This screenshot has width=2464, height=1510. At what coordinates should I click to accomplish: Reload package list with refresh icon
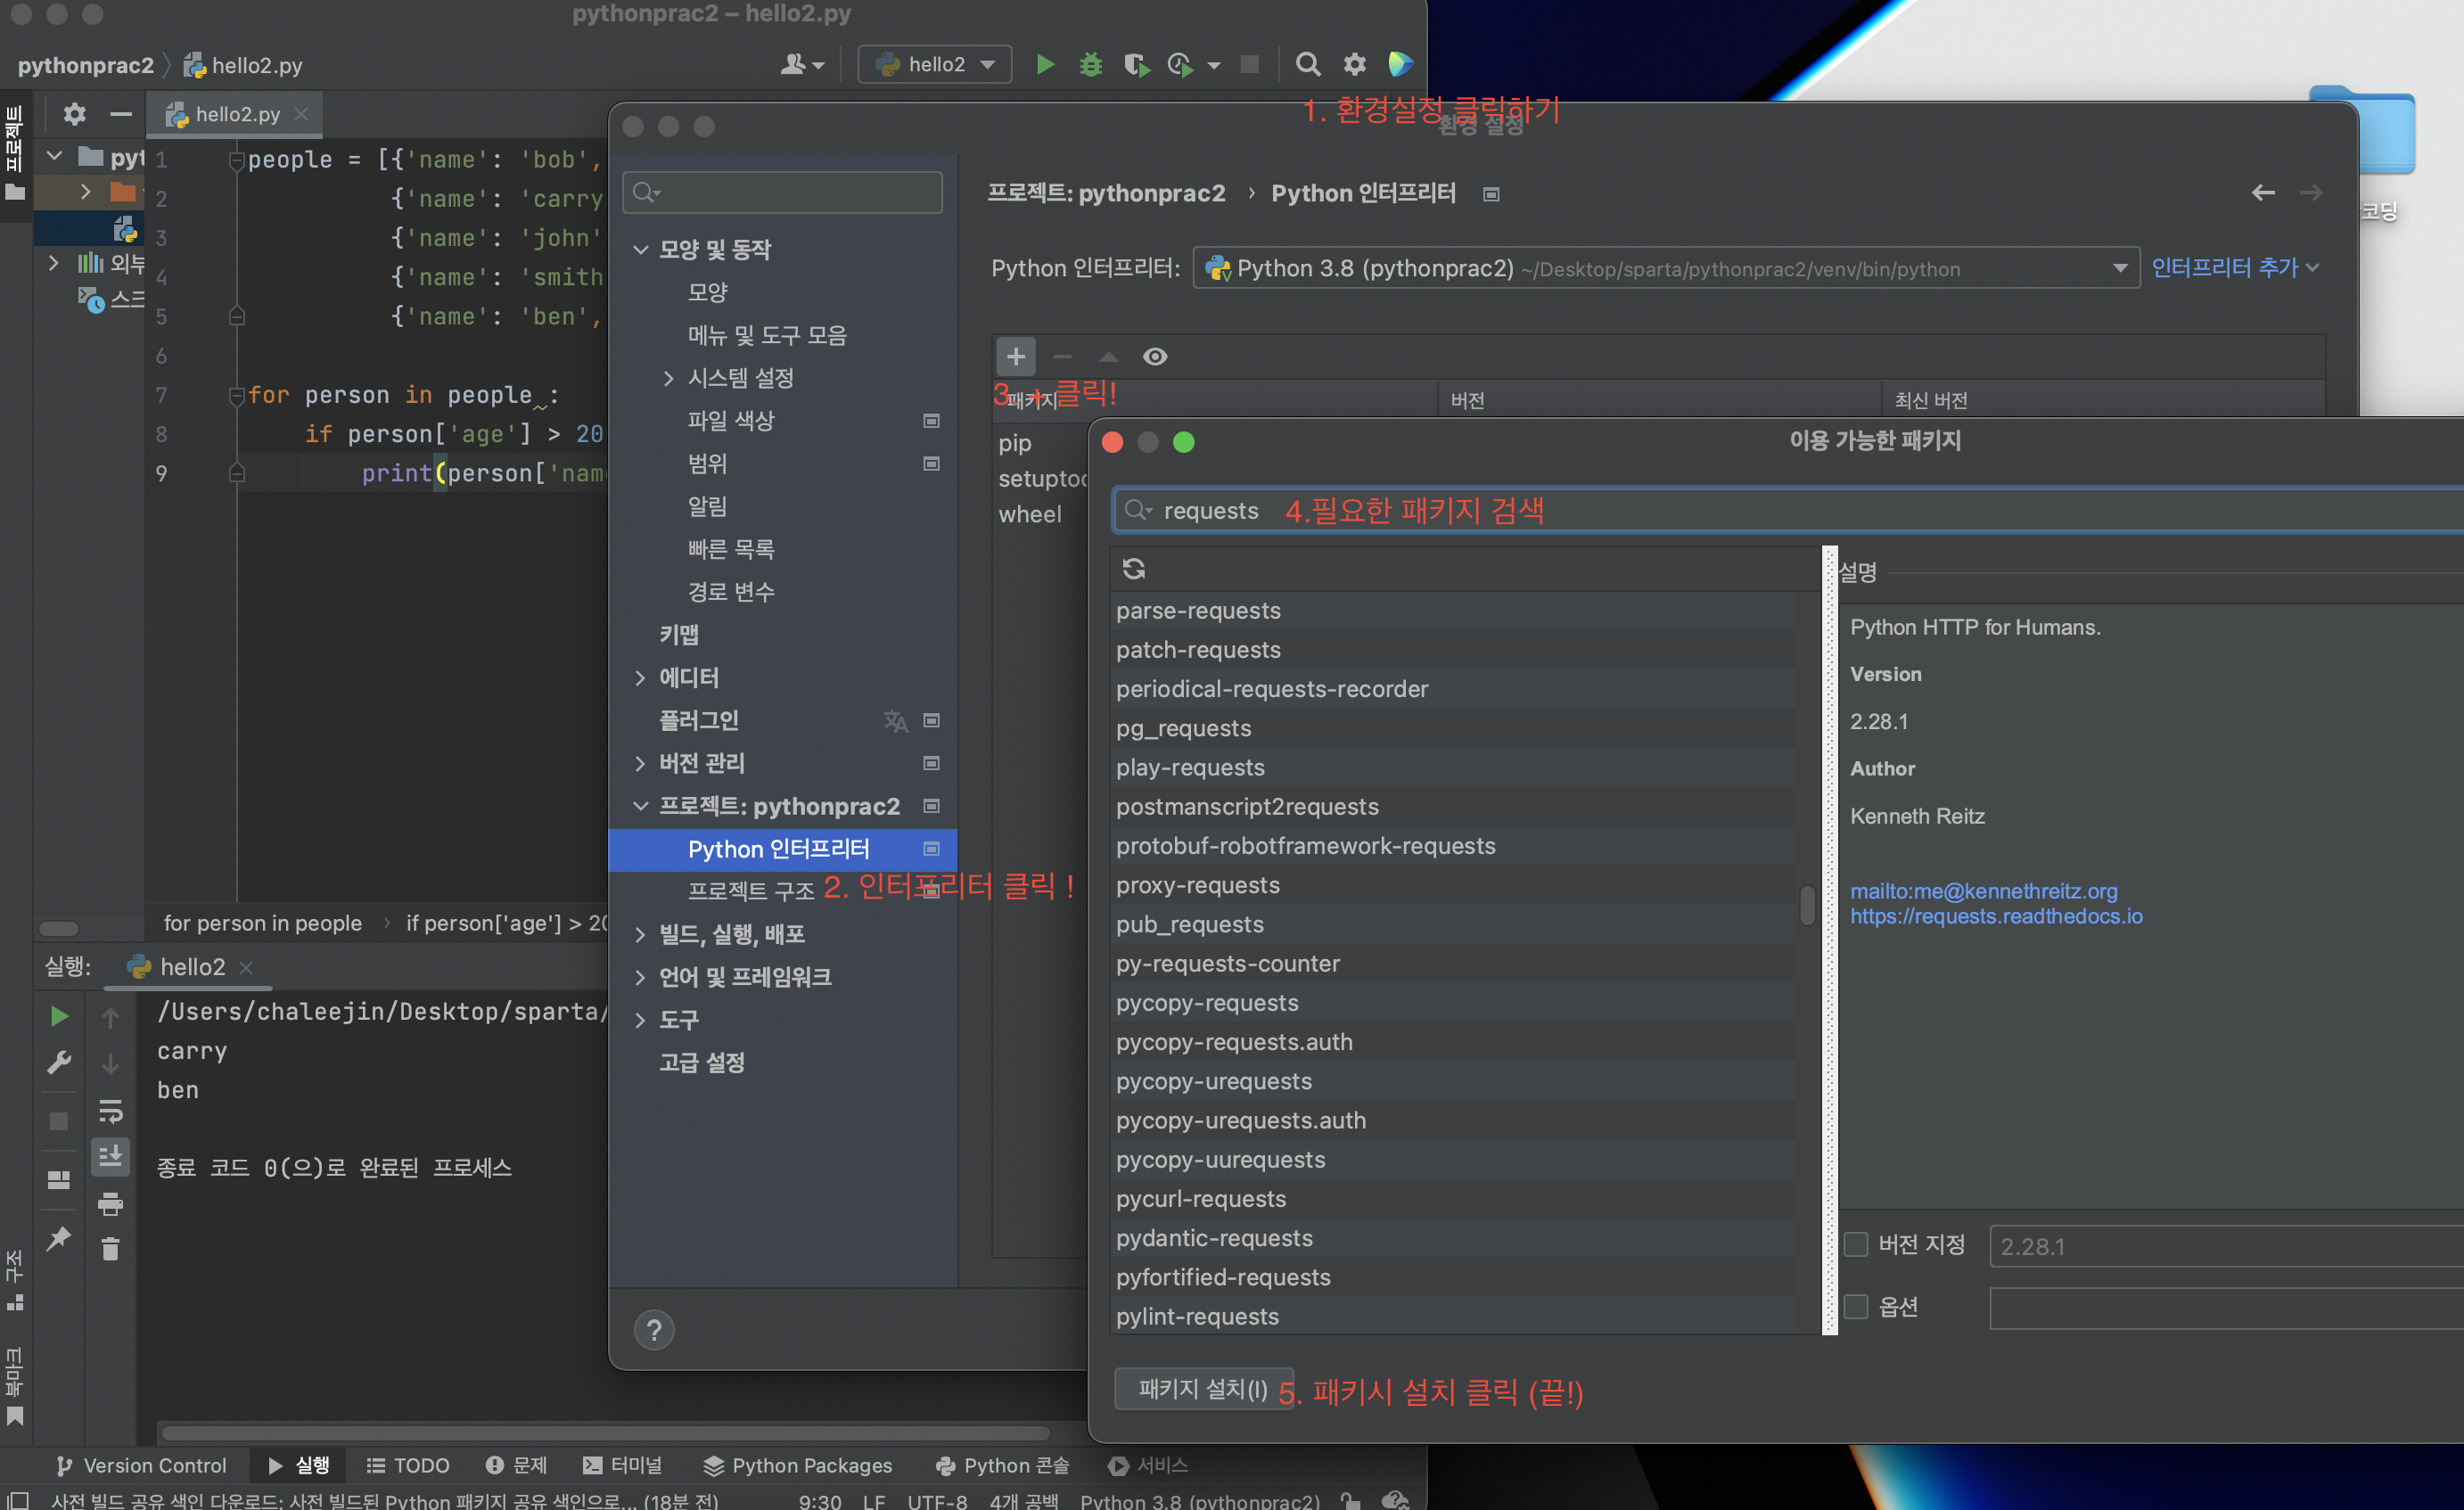tap(1133, 569)
